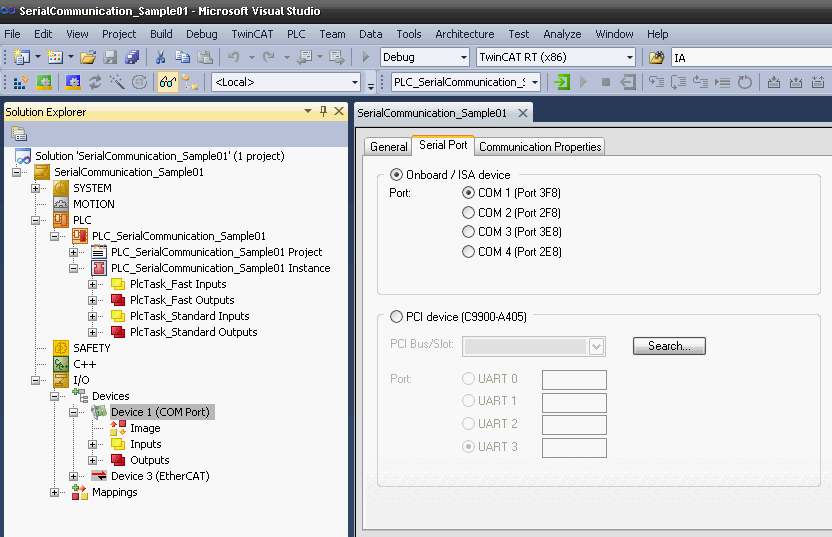Select COM 2 (Port 2F8) radio button
This screenshot has width=832, height=537.
(469, 212)
